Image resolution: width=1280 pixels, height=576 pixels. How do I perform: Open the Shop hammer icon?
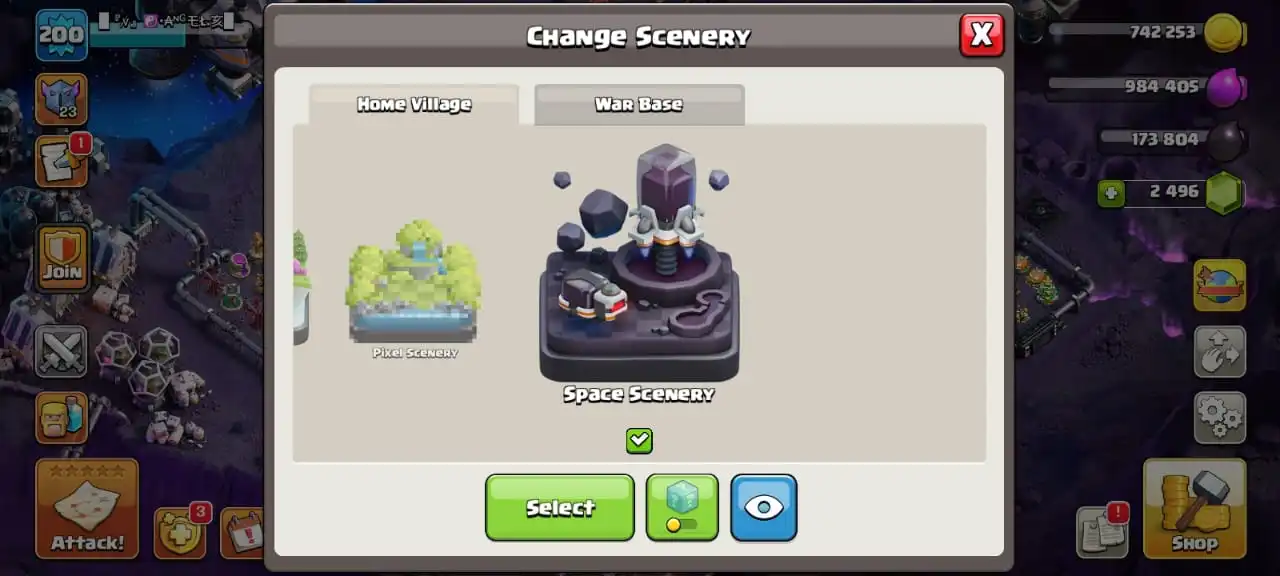pyautogui.click(x=1195, y=507)
